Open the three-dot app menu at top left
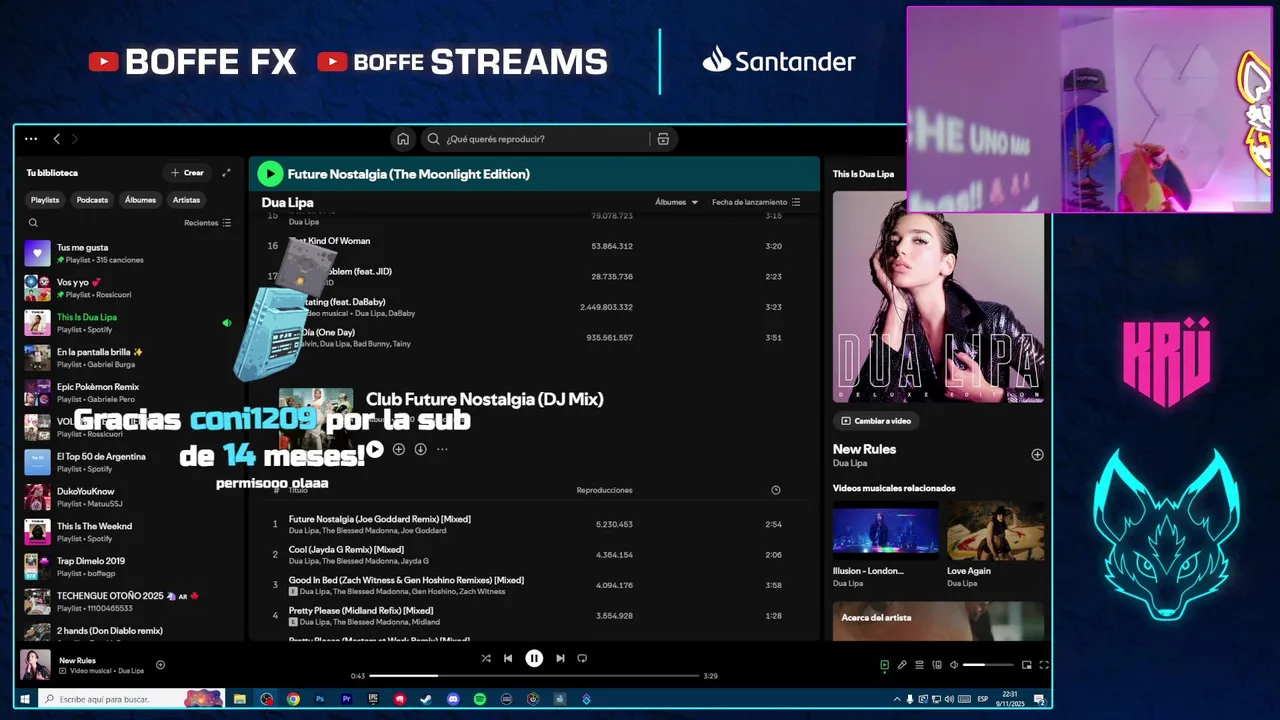Screen dimensions: 1280x720 [x=31, y=139]
